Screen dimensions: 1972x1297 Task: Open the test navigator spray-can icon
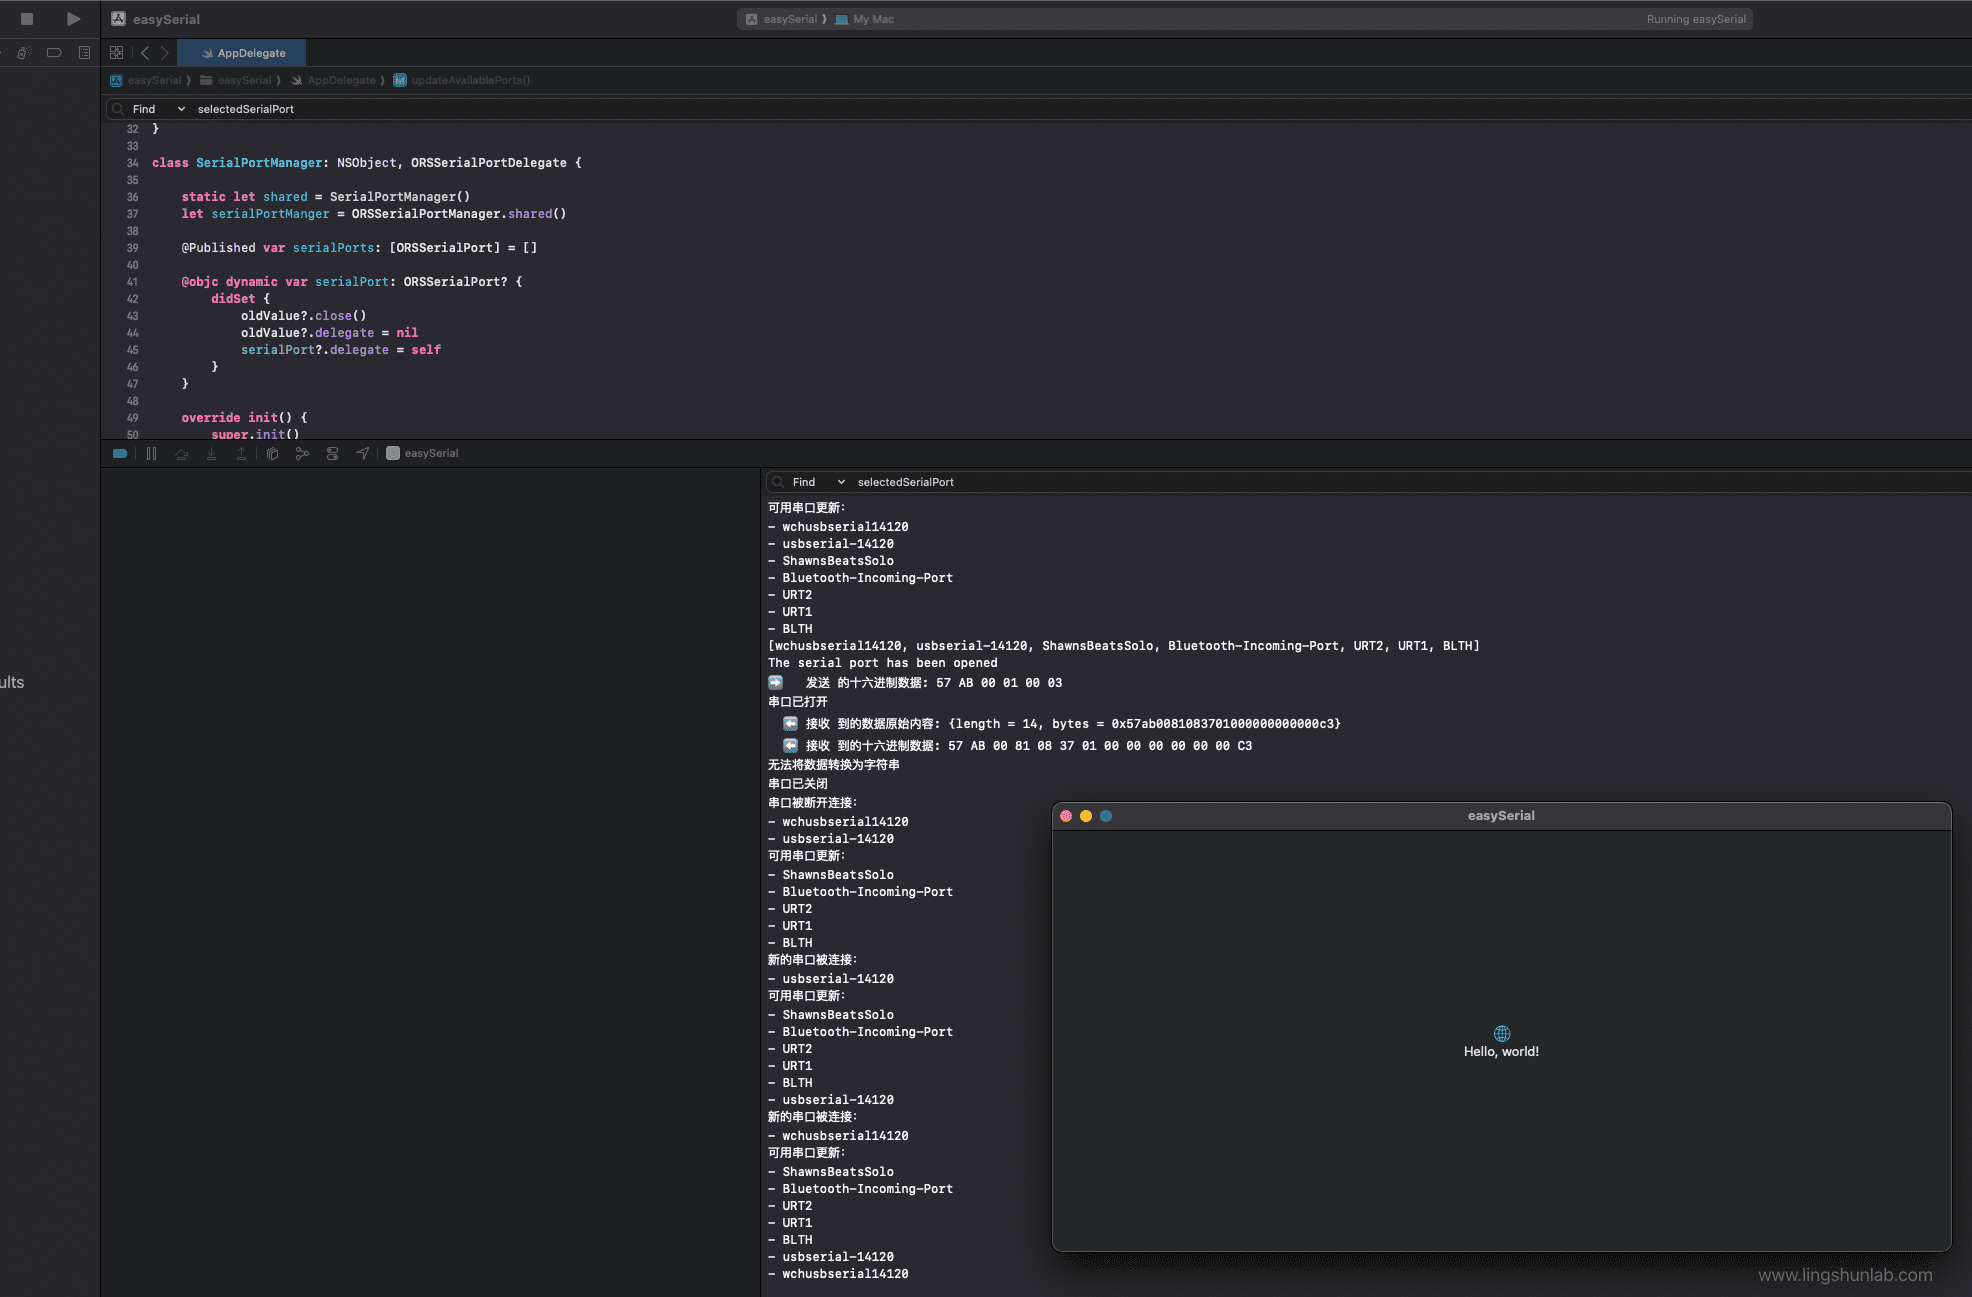coord(24,52)
